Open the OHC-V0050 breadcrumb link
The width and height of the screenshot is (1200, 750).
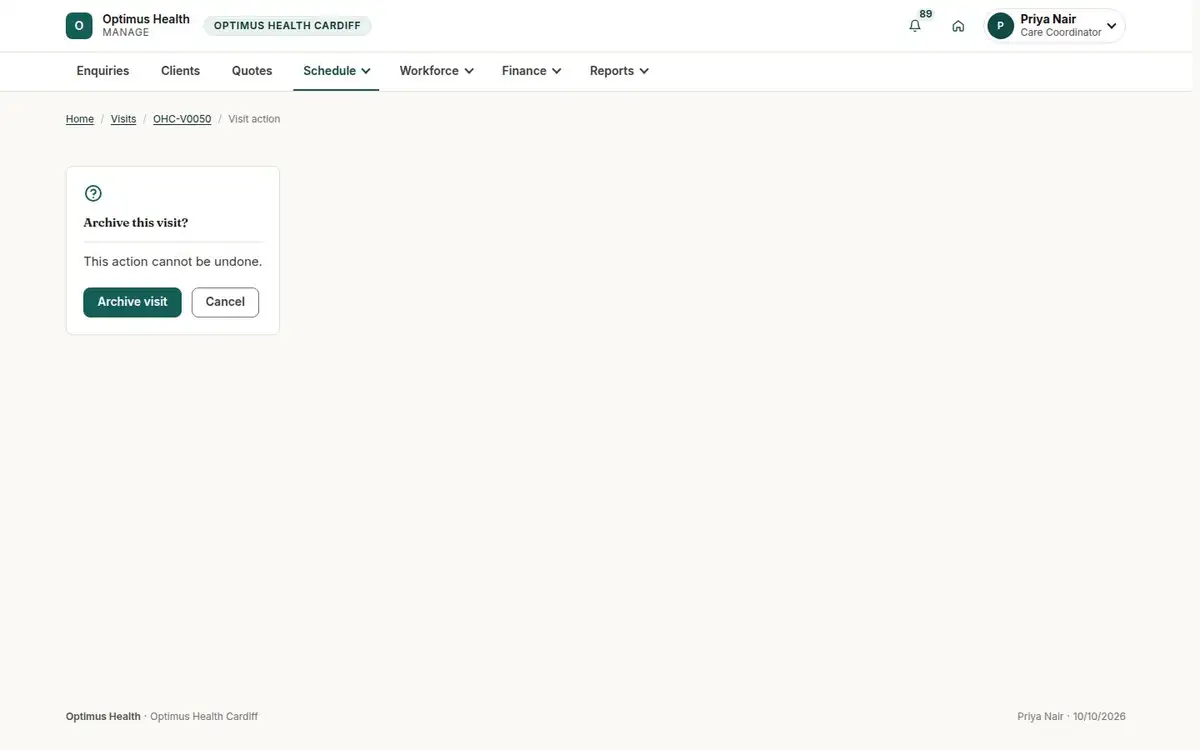182,119
